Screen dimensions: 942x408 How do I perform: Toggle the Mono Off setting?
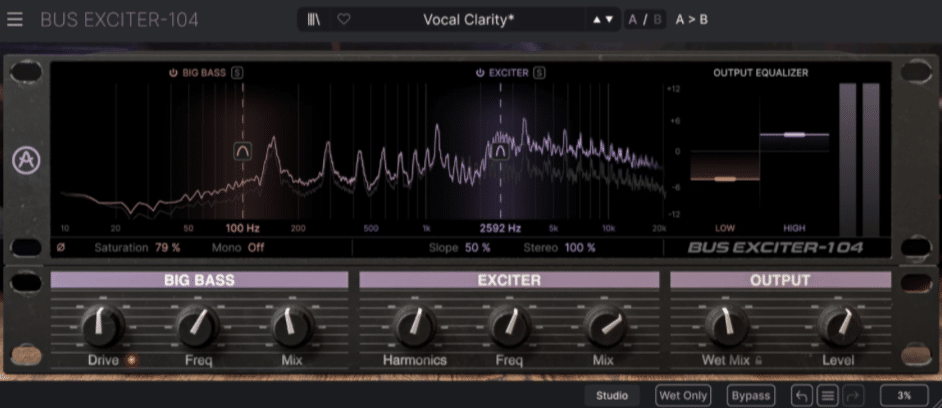(256, 248)
